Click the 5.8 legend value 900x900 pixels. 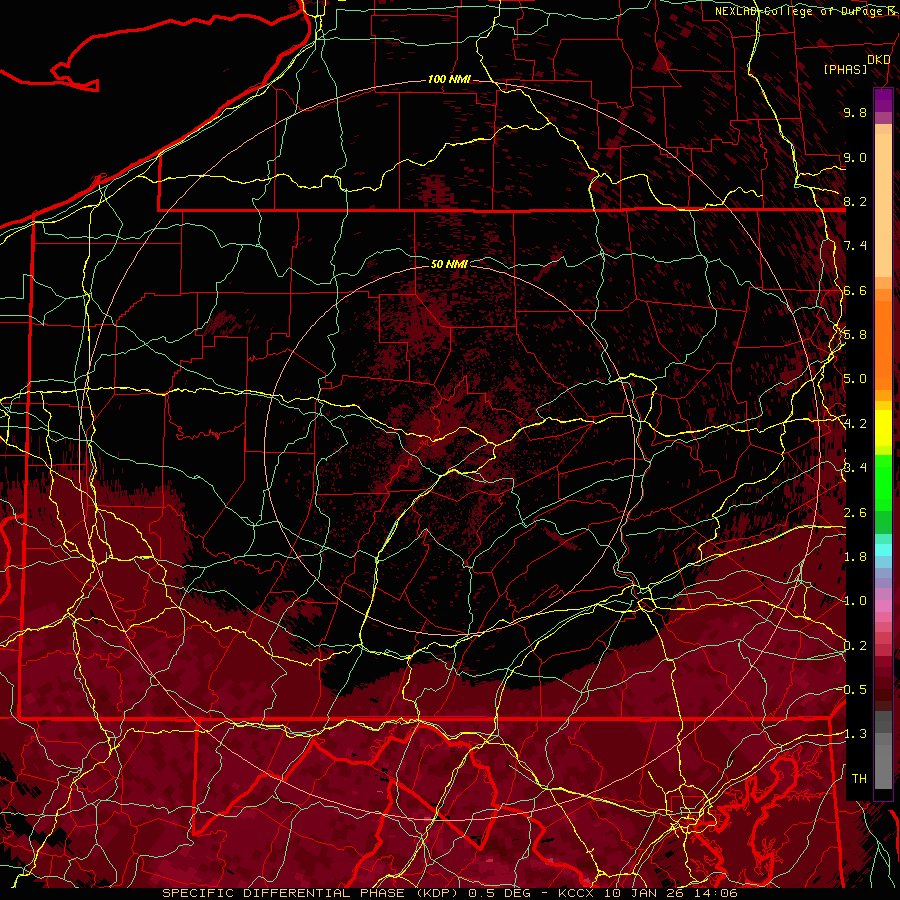click(x=855, y=335)
